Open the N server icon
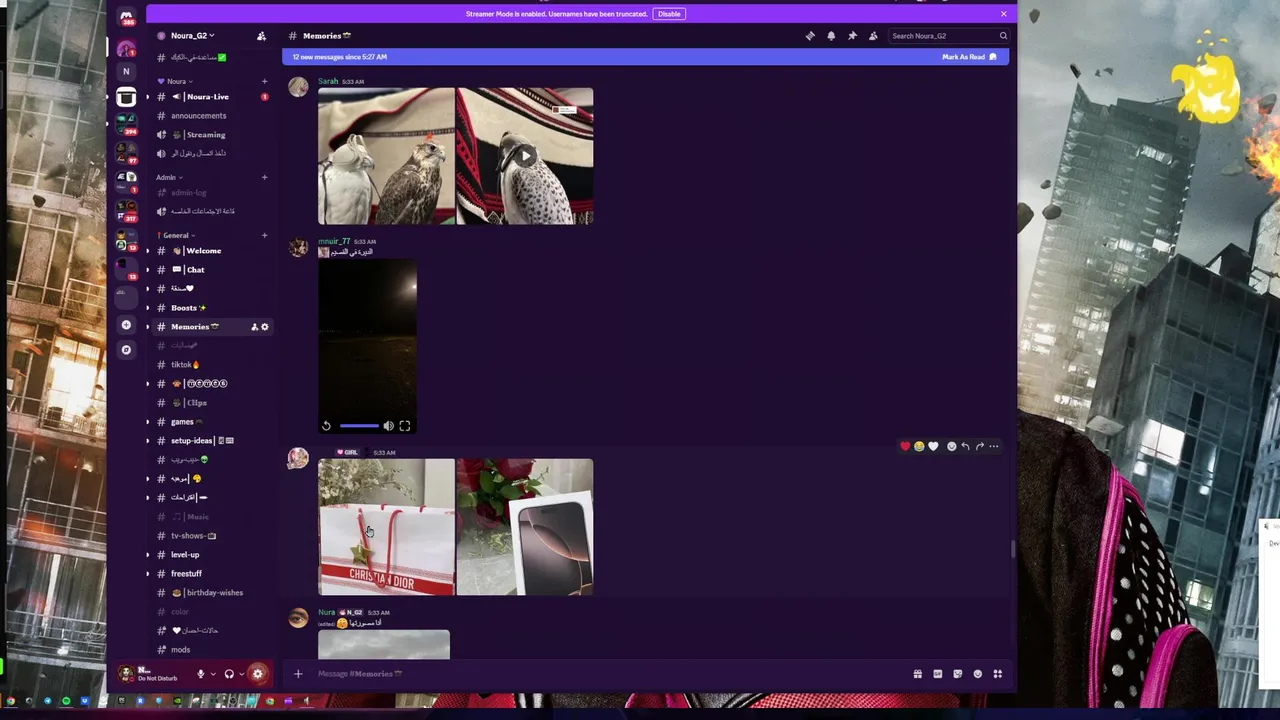 coord(126,72)
